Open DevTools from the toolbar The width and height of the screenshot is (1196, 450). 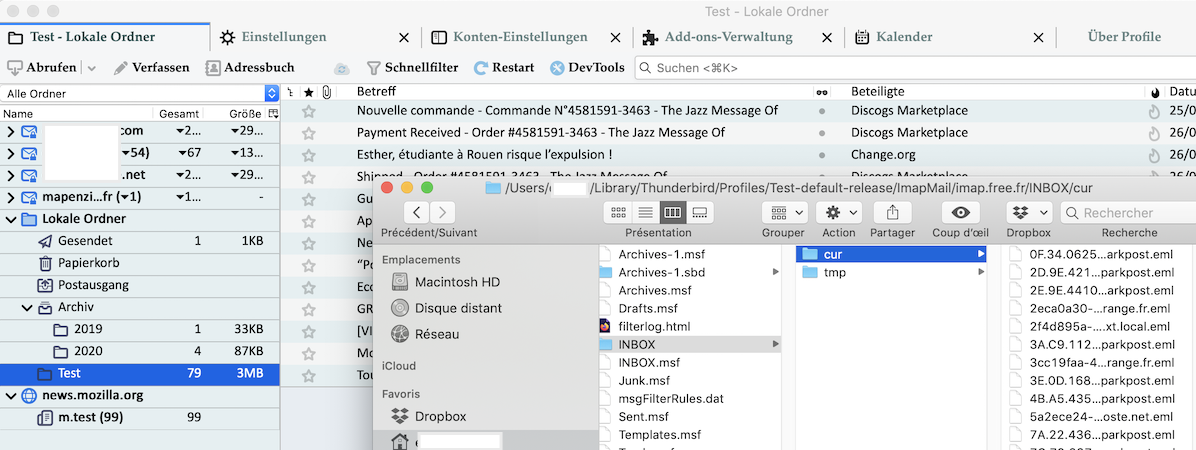click(587, 67)
